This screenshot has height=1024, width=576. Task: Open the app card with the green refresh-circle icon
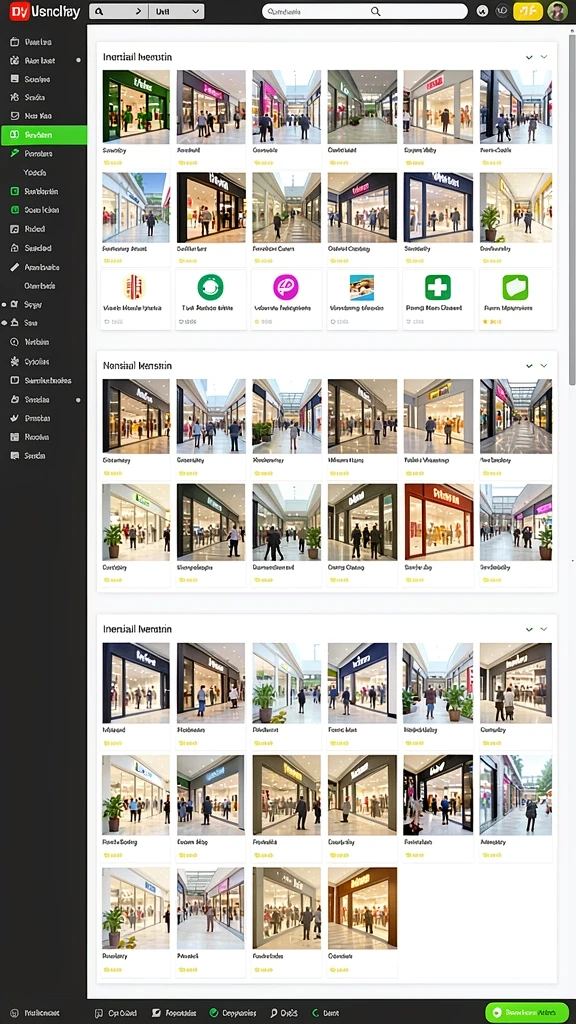click(210, 299)
